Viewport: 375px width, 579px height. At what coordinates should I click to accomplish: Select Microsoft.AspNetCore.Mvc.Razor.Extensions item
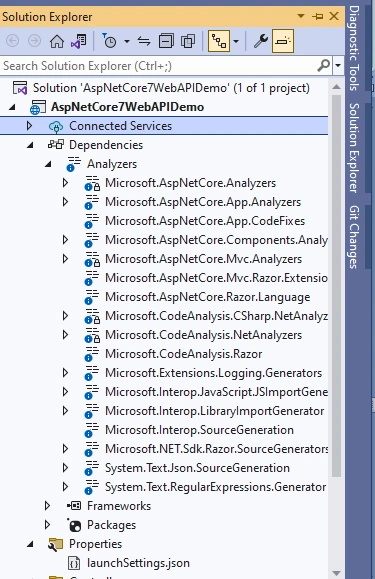point(216,278)
